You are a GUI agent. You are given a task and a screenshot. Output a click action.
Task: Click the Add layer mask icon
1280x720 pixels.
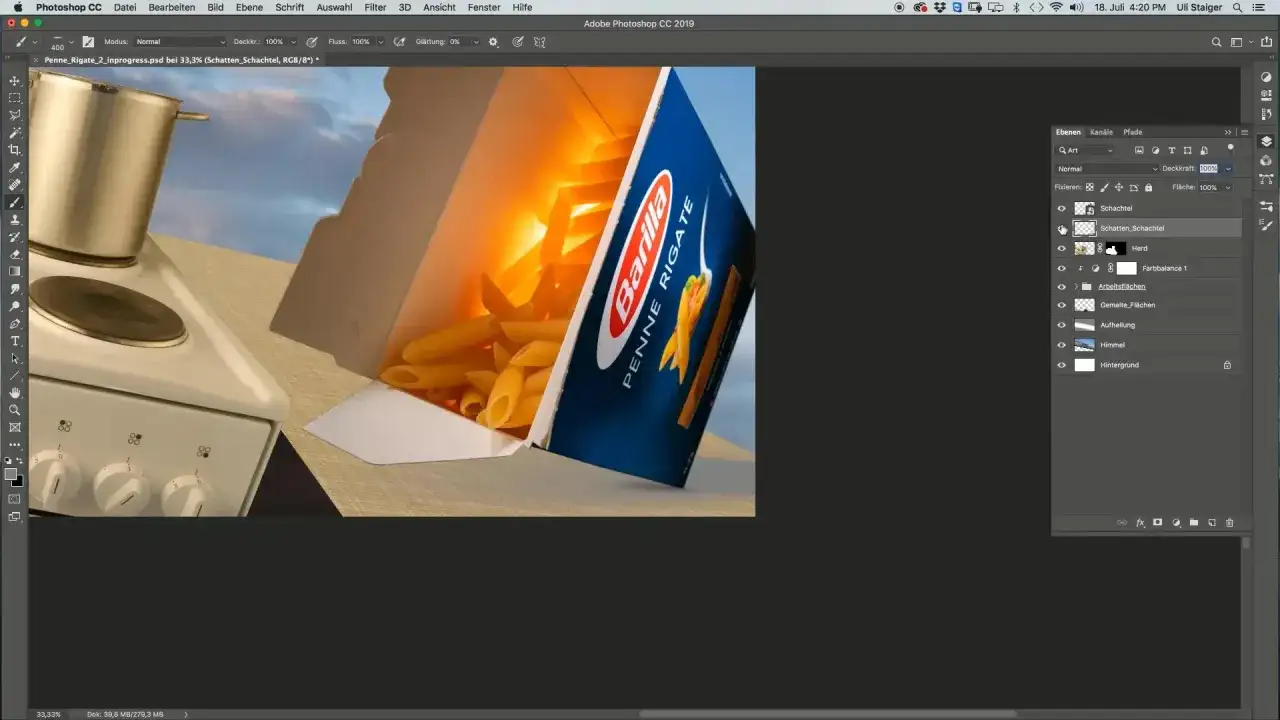pyautogui.click(x=1157, y=522)
